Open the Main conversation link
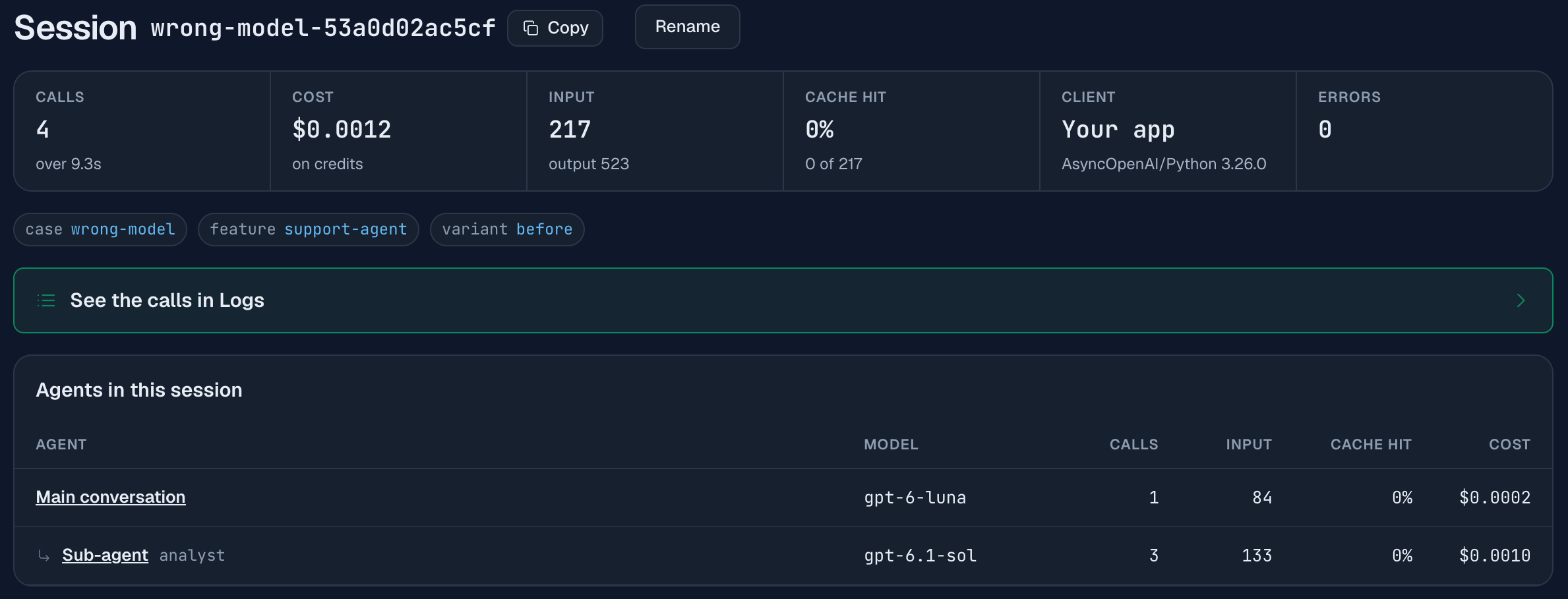Viewport: 1568px width, 599px height. click(x=111, y=497)
